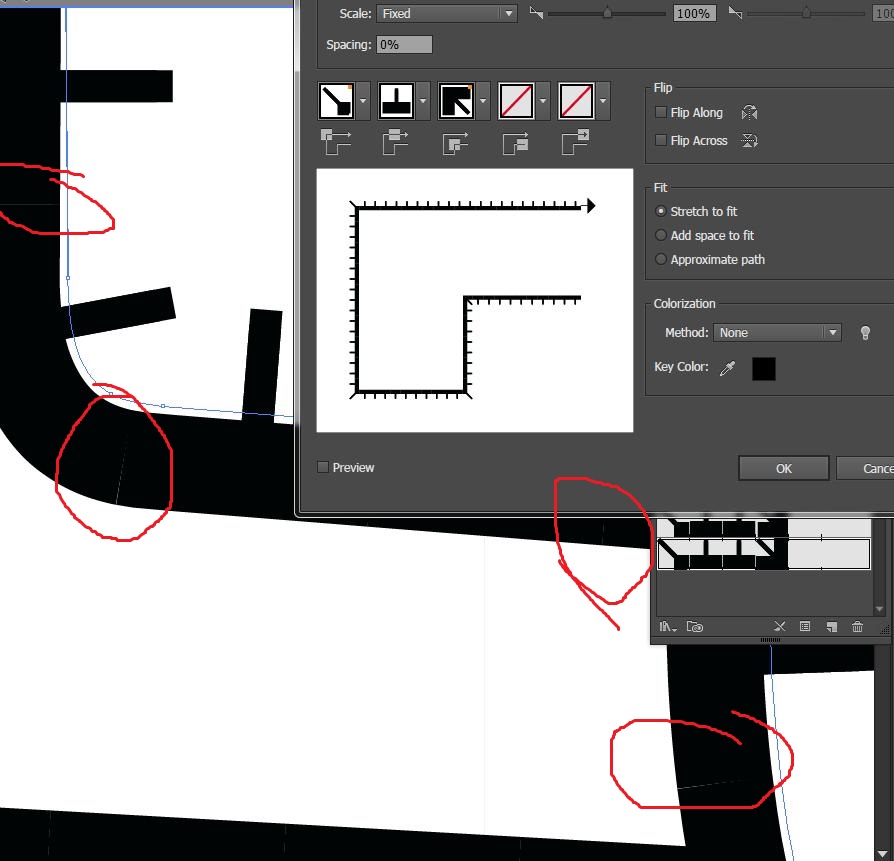Open the side tile dropdown arrow
The width and height of the screenshot is (894, 861).
click(423, 101)
